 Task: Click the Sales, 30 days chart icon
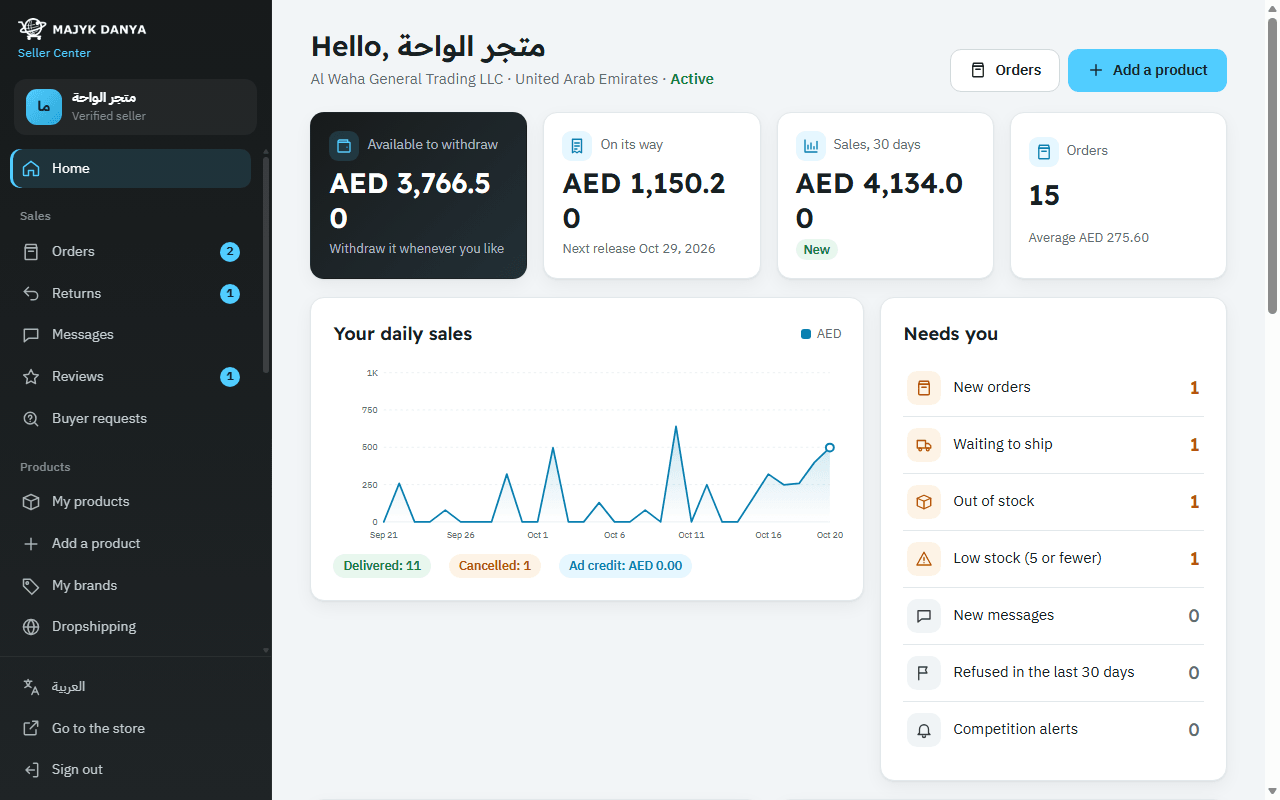[811, 146]
